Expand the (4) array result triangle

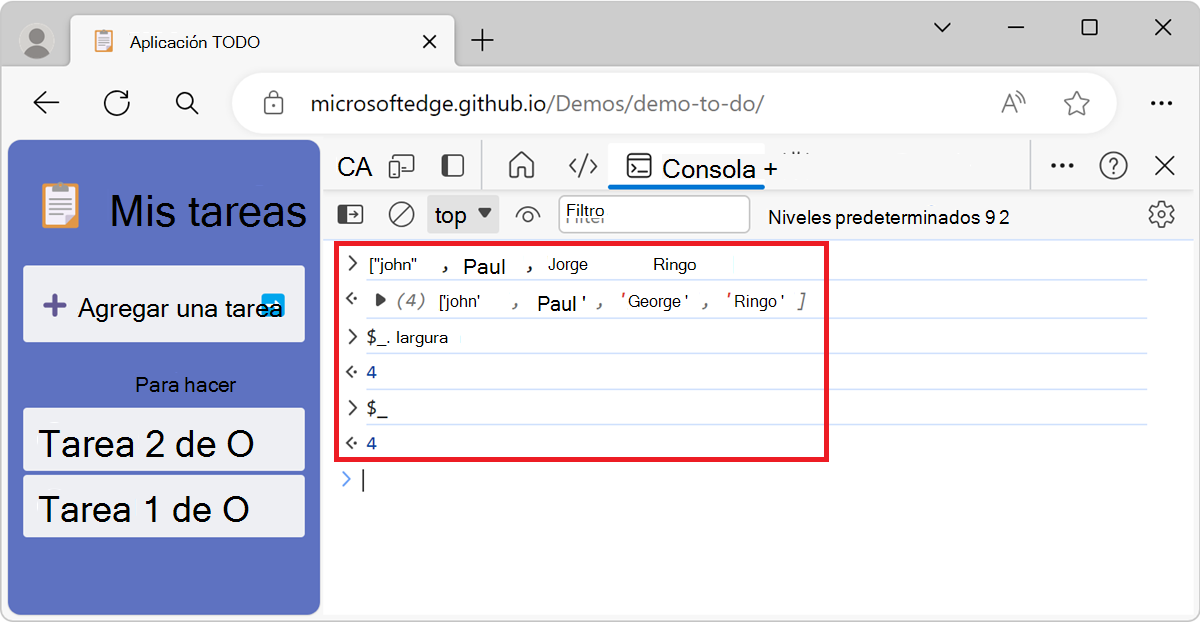point(380,300)
